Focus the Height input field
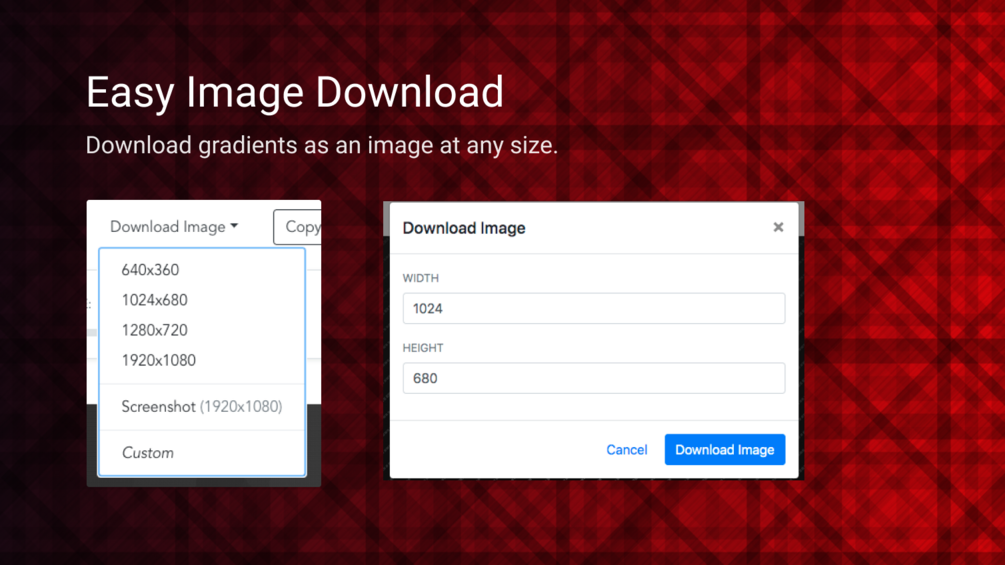The width and height of the screenshot is (1005, 565). 594,378
